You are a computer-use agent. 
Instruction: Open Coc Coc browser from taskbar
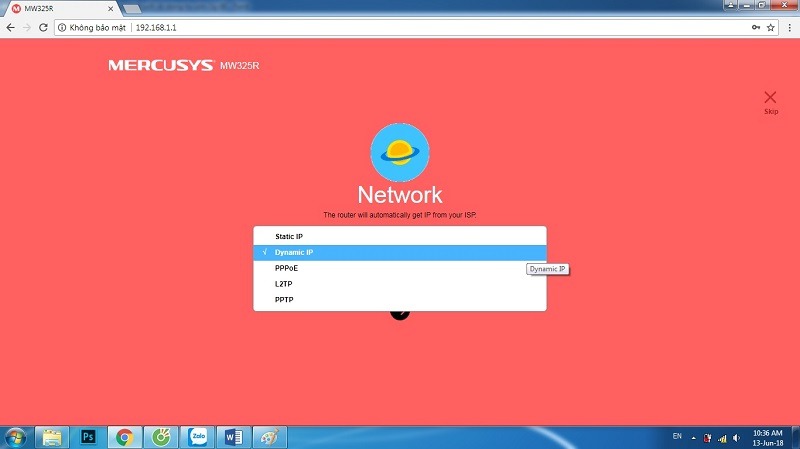tap(161, 437)
